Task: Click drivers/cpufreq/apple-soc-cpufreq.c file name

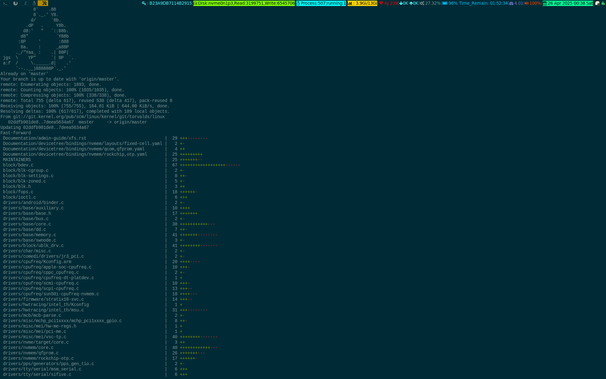Action: pyautogui.click(x=47, y=267)
